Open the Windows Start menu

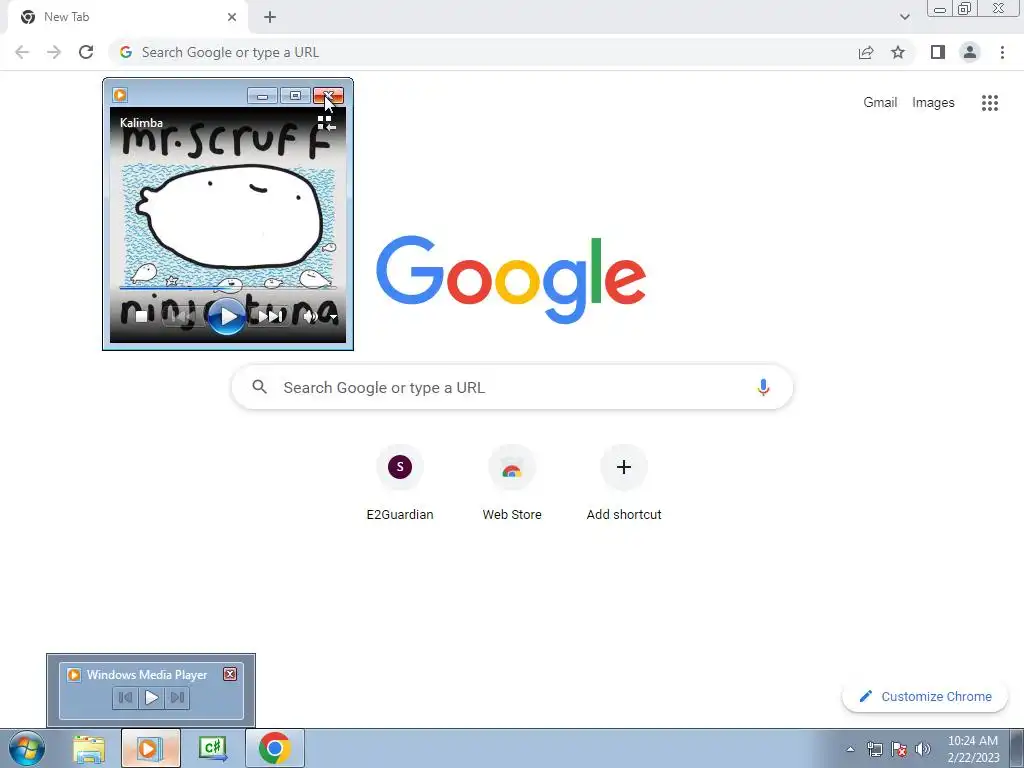point(27,748)
